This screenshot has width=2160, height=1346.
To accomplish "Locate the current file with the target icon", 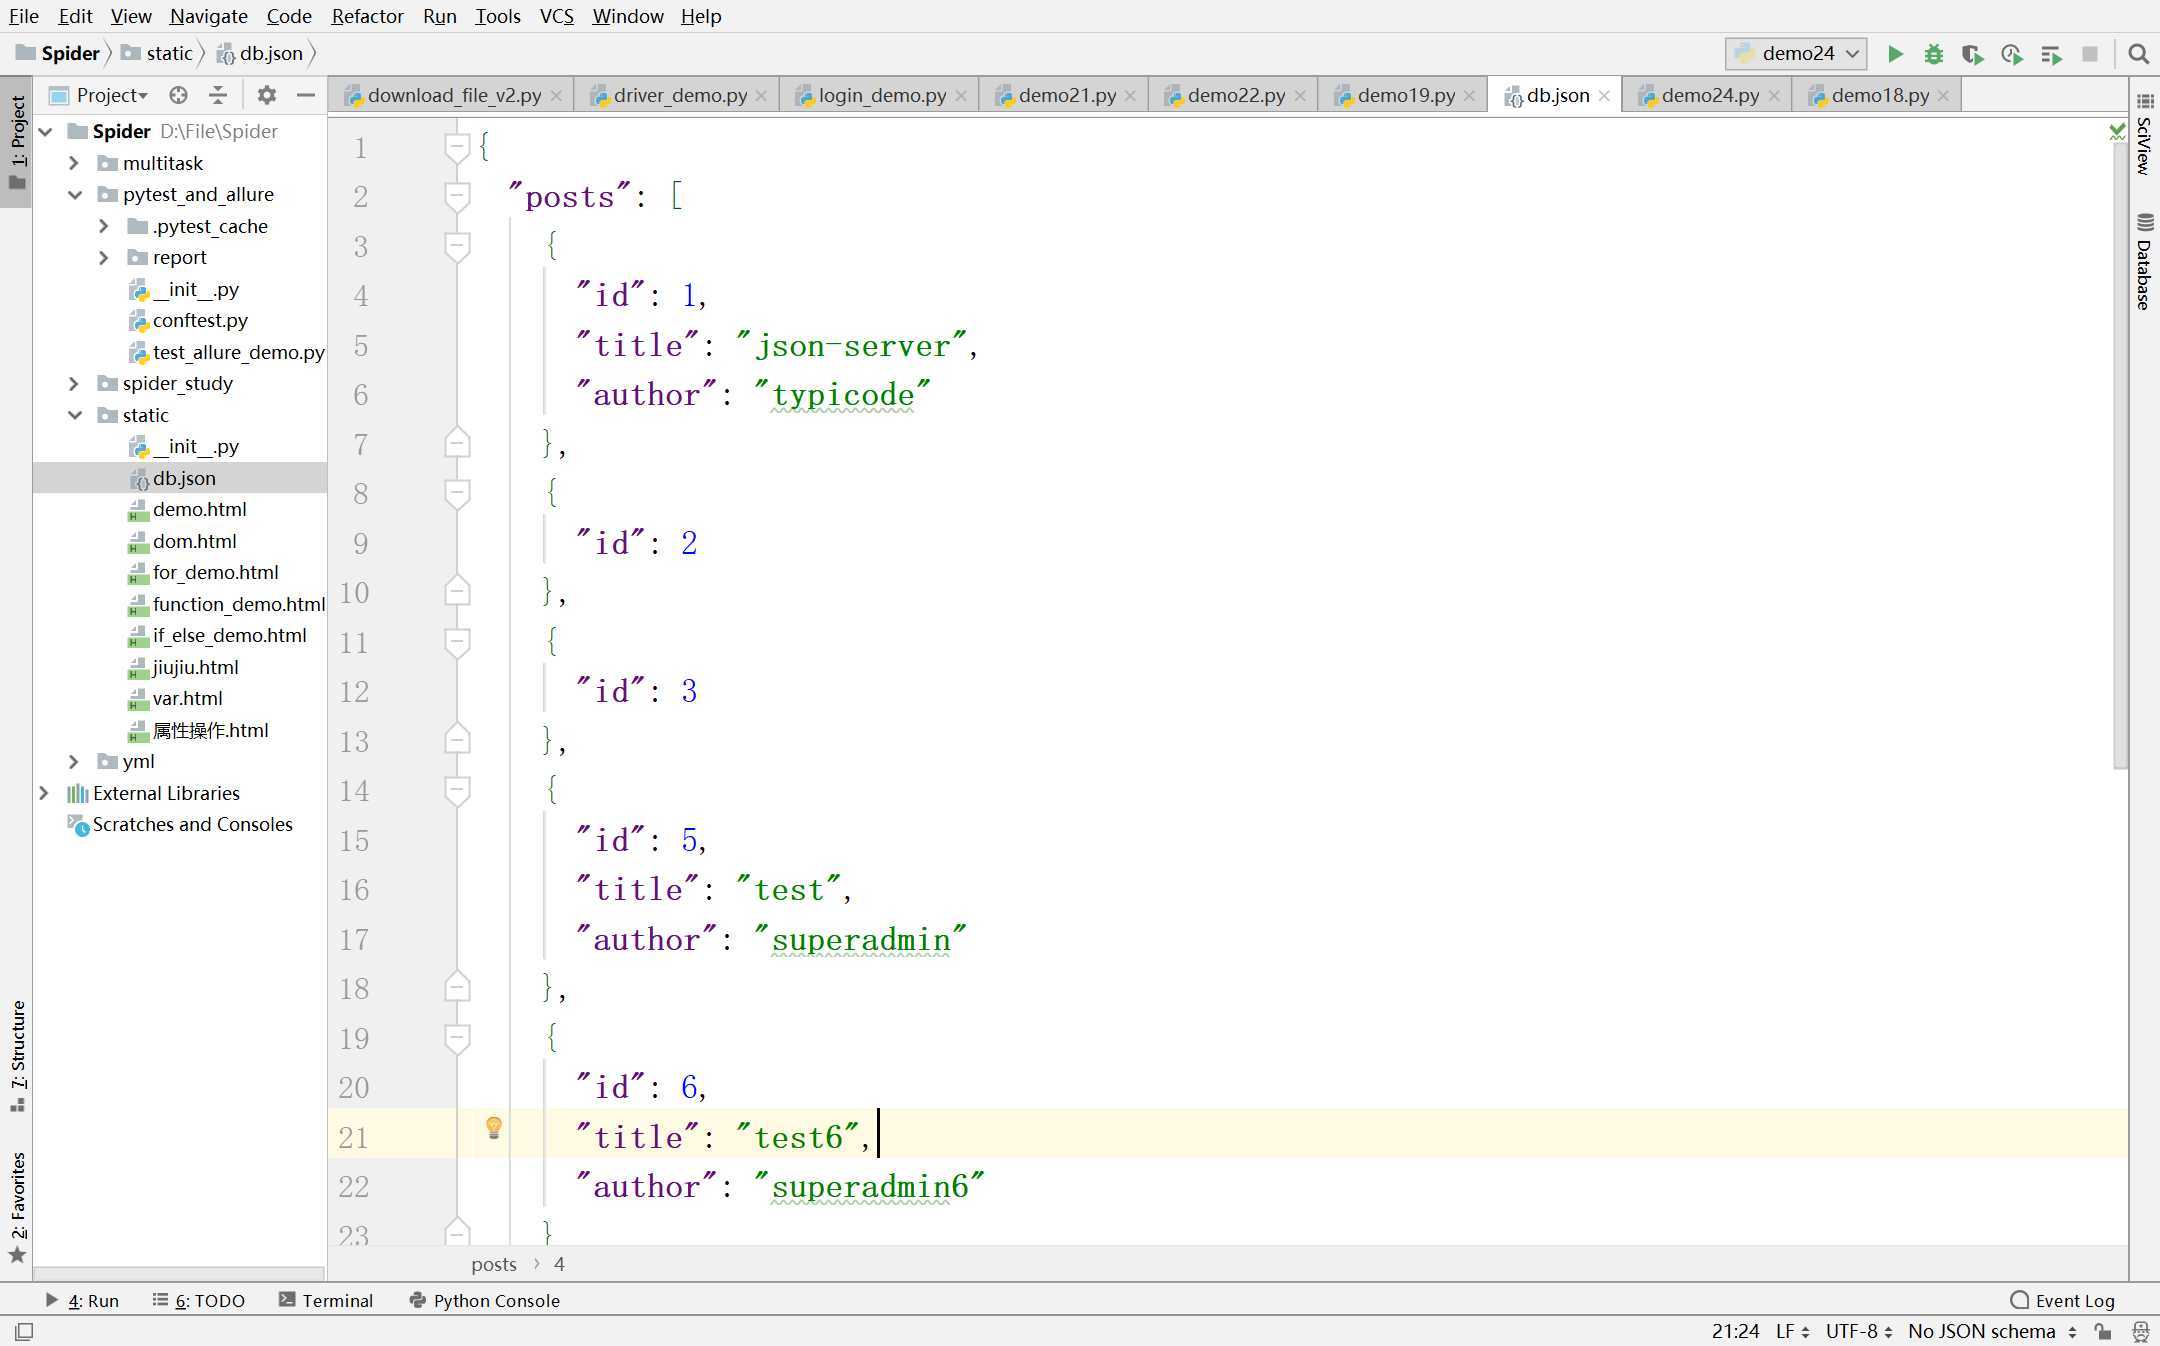I will (178, 95).
